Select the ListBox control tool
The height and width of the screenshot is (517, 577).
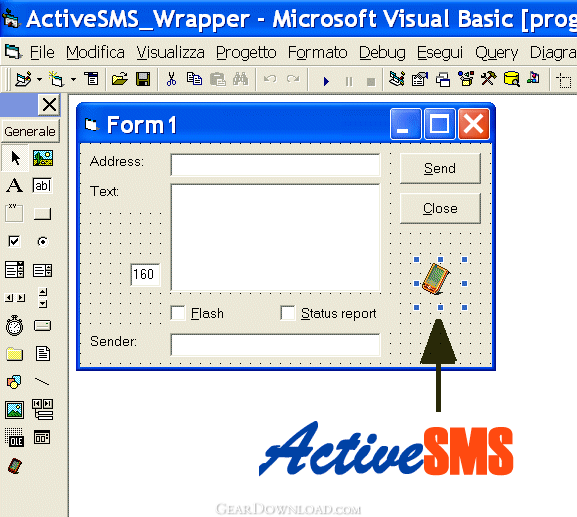[42, 270]
